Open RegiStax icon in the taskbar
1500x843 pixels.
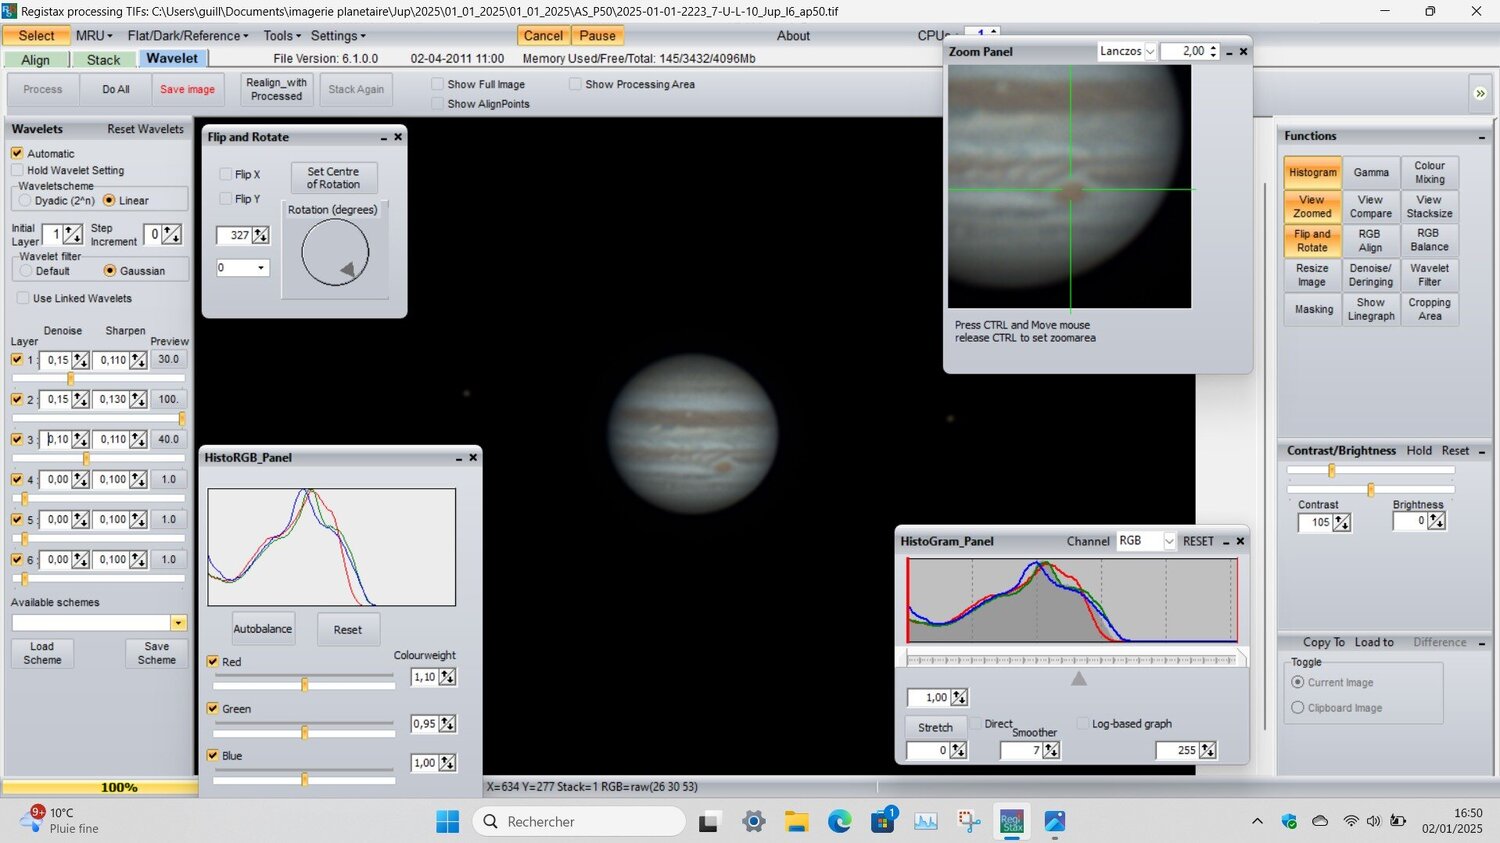click(x=1012, y=822)
